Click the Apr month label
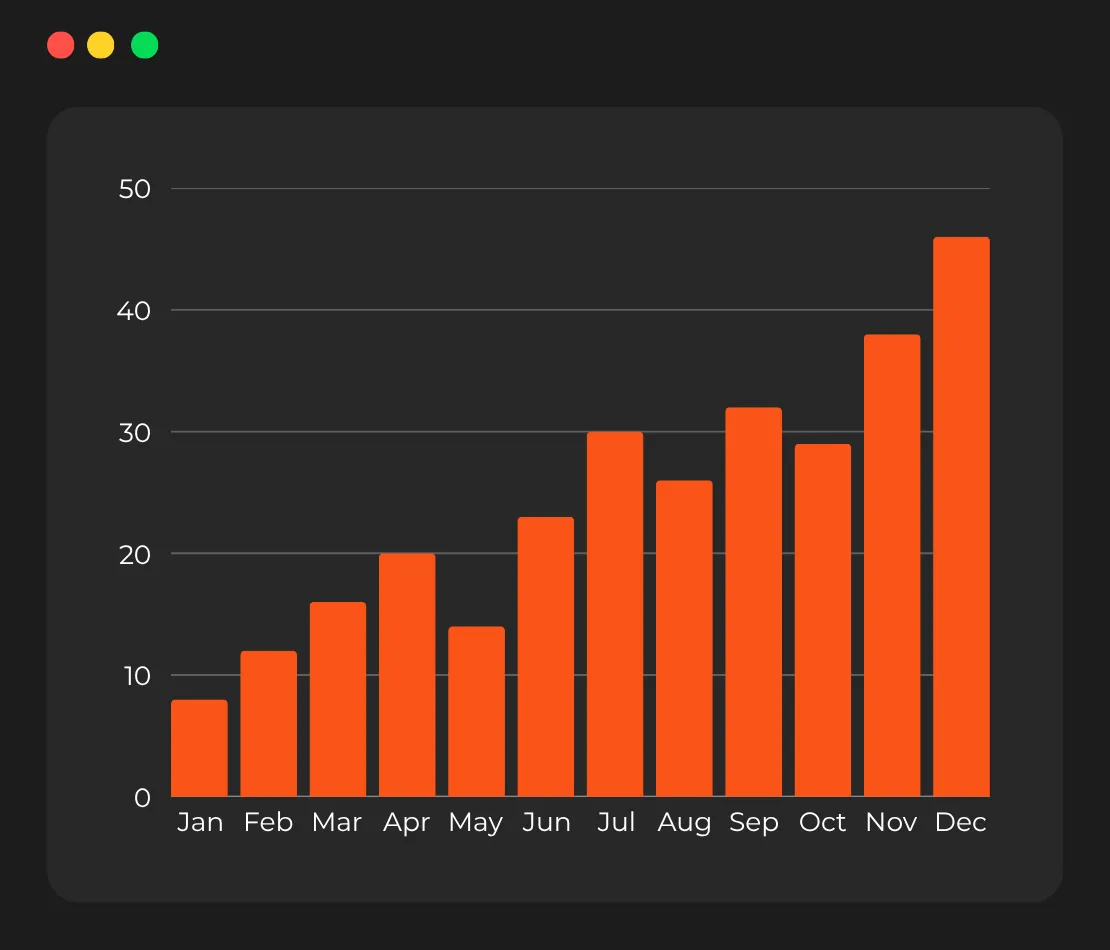The height and width of the screenshot is (950, 1110). point(406,824)
